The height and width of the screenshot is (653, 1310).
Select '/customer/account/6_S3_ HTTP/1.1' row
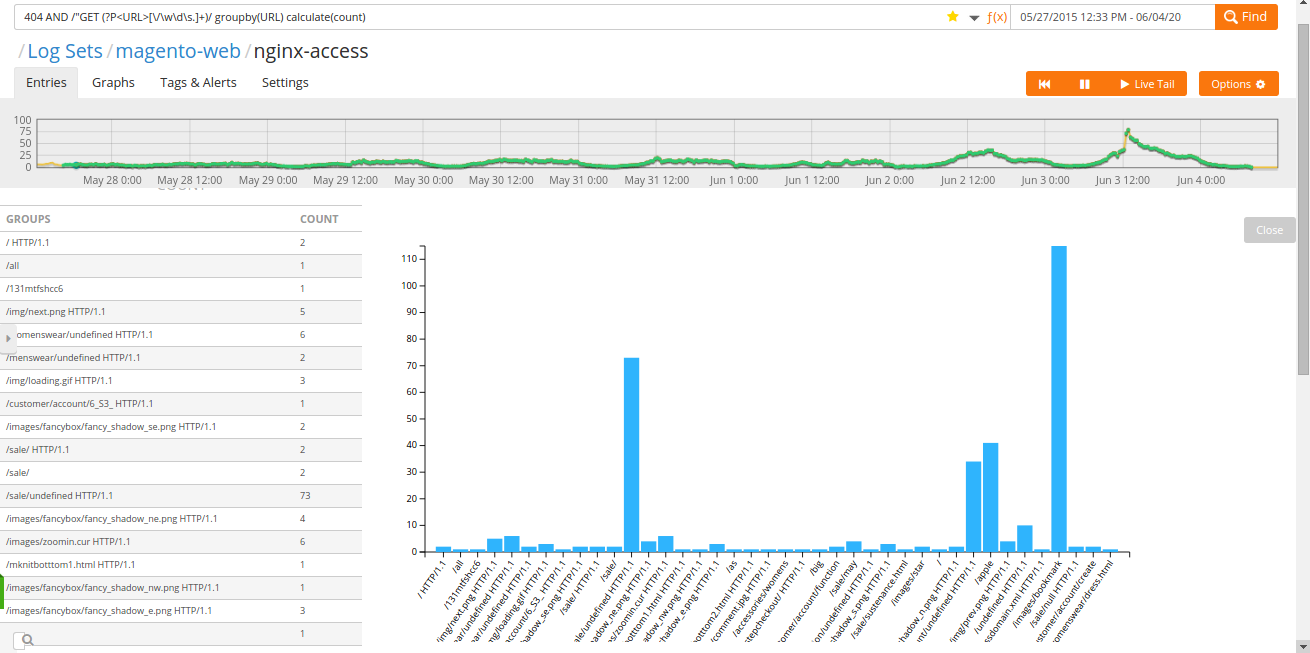[x=181, y=404]
